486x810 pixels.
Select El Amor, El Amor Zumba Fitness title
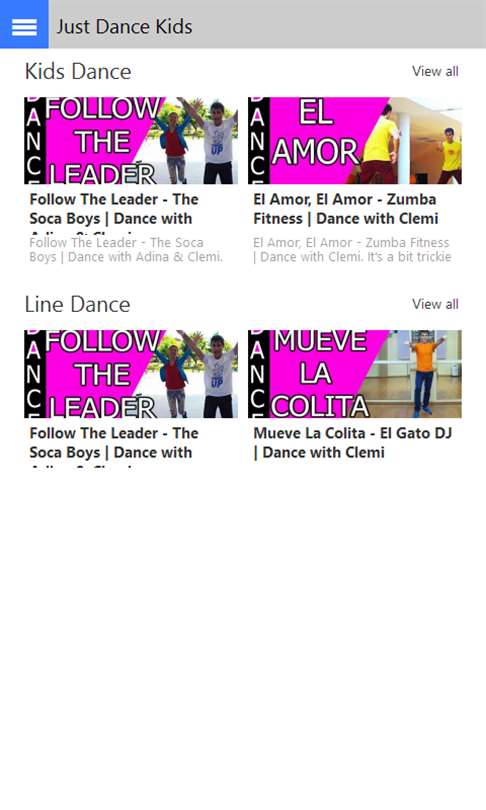click(x=346, y=209)
